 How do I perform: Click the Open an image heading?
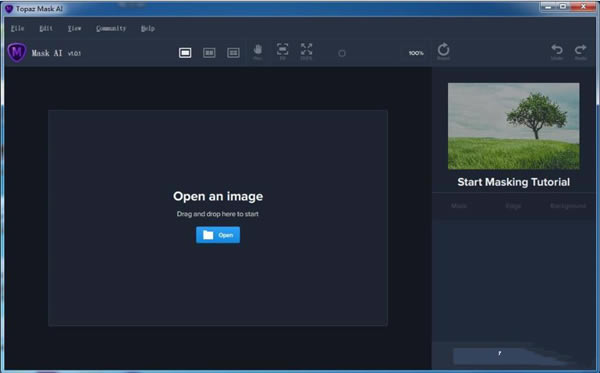click(x=218, y=196)
